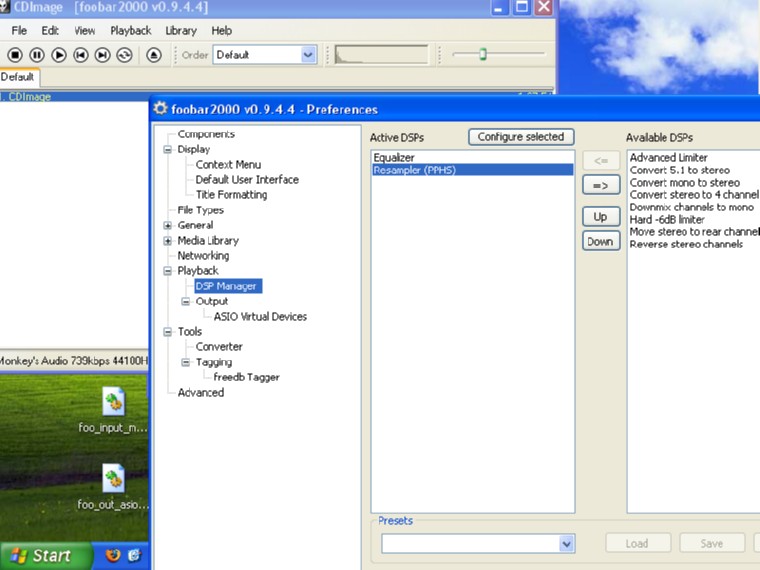The height and width of the screenshot is (570, 760).
Task: Select Display in preferences tree
Action: (194, 149)
